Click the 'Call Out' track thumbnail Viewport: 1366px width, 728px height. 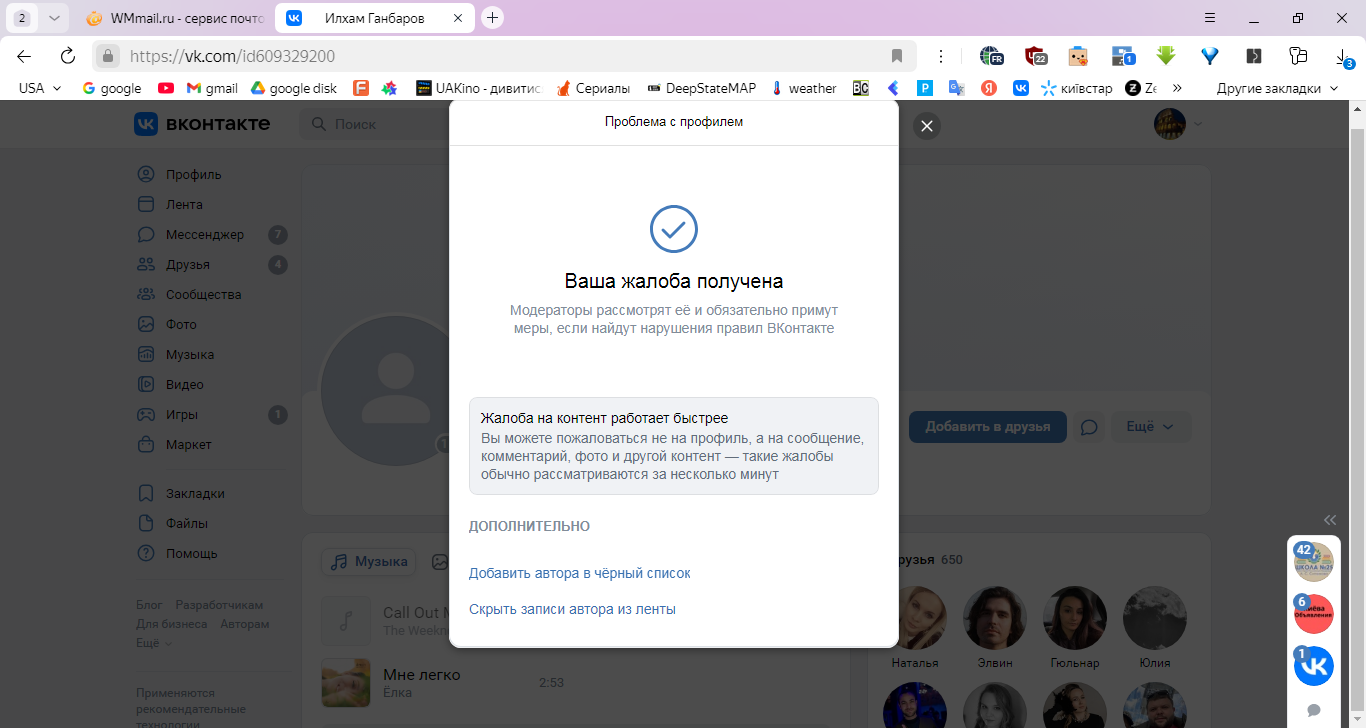(346, 622)
